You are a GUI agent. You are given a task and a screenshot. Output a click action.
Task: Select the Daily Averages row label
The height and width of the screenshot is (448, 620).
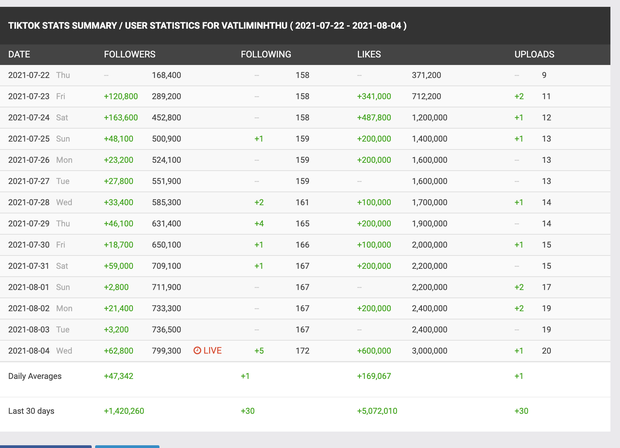coord(35,376)
